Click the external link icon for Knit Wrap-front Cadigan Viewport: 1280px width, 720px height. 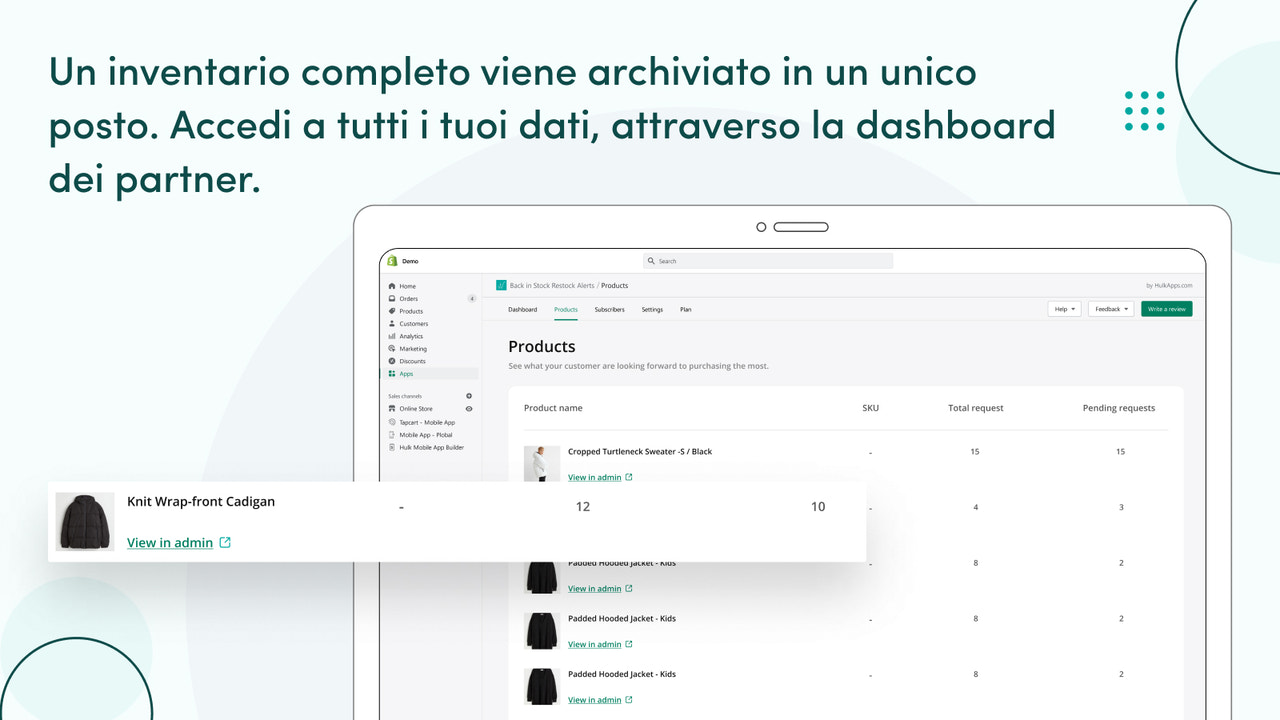[x=225, y=542]
